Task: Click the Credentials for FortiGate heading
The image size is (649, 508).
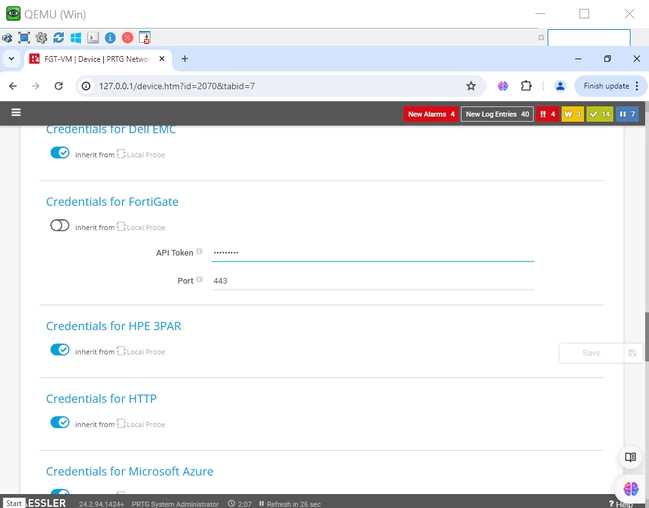Action: point(112,202)
